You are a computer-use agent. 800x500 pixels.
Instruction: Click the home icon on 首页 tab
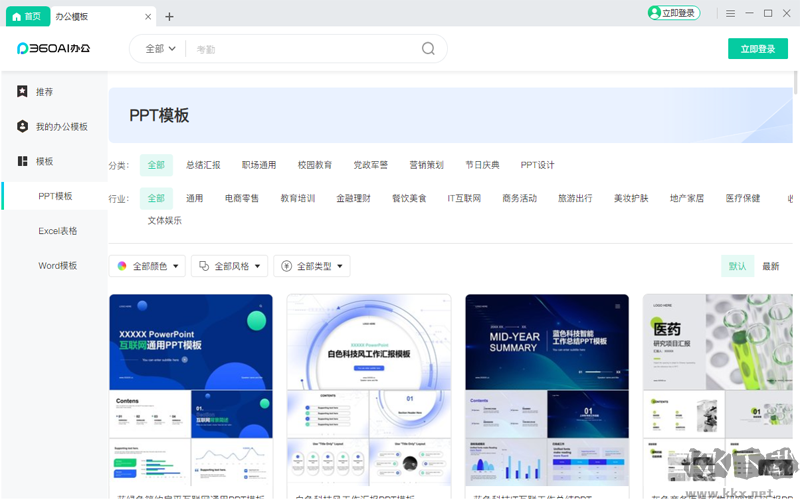[x=16, y=16]
